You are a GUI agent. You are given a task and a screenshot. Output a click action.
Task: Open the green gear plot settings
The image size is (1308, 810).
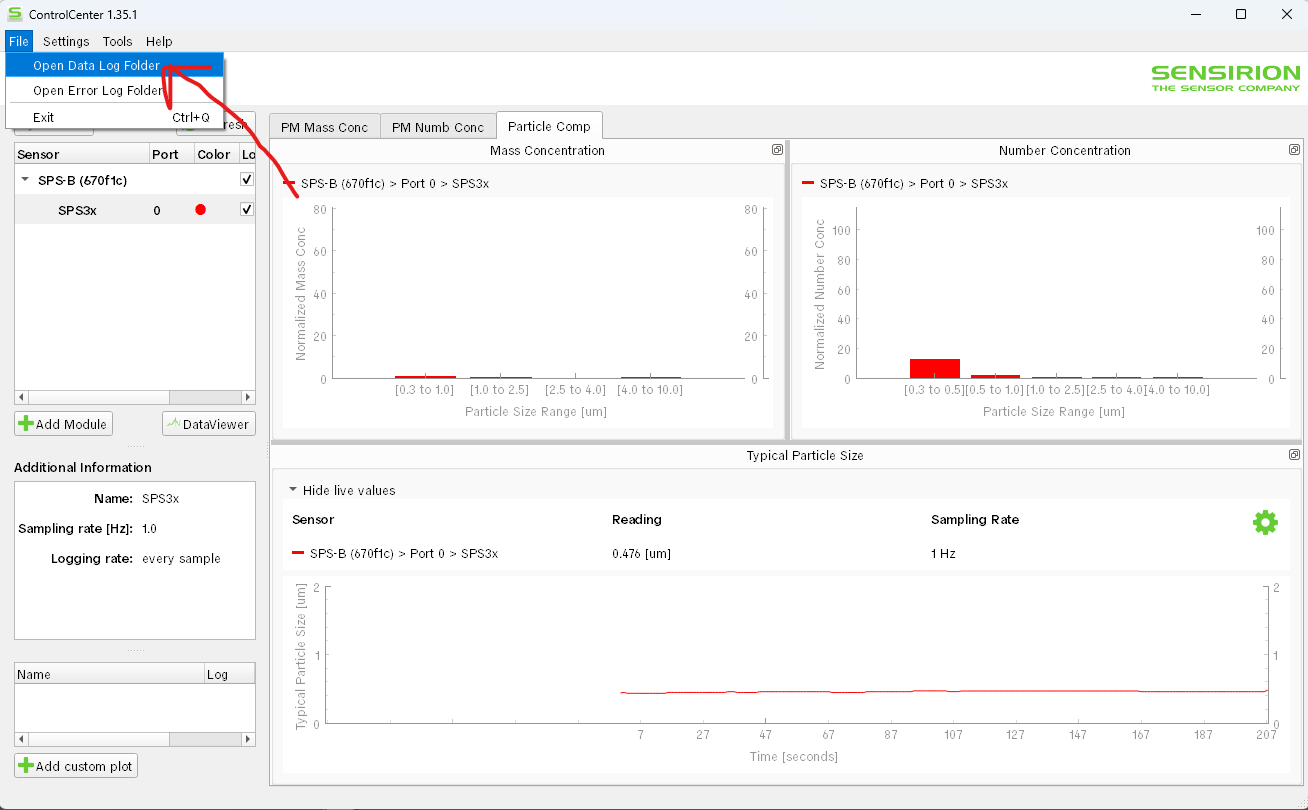[1265, 522]
